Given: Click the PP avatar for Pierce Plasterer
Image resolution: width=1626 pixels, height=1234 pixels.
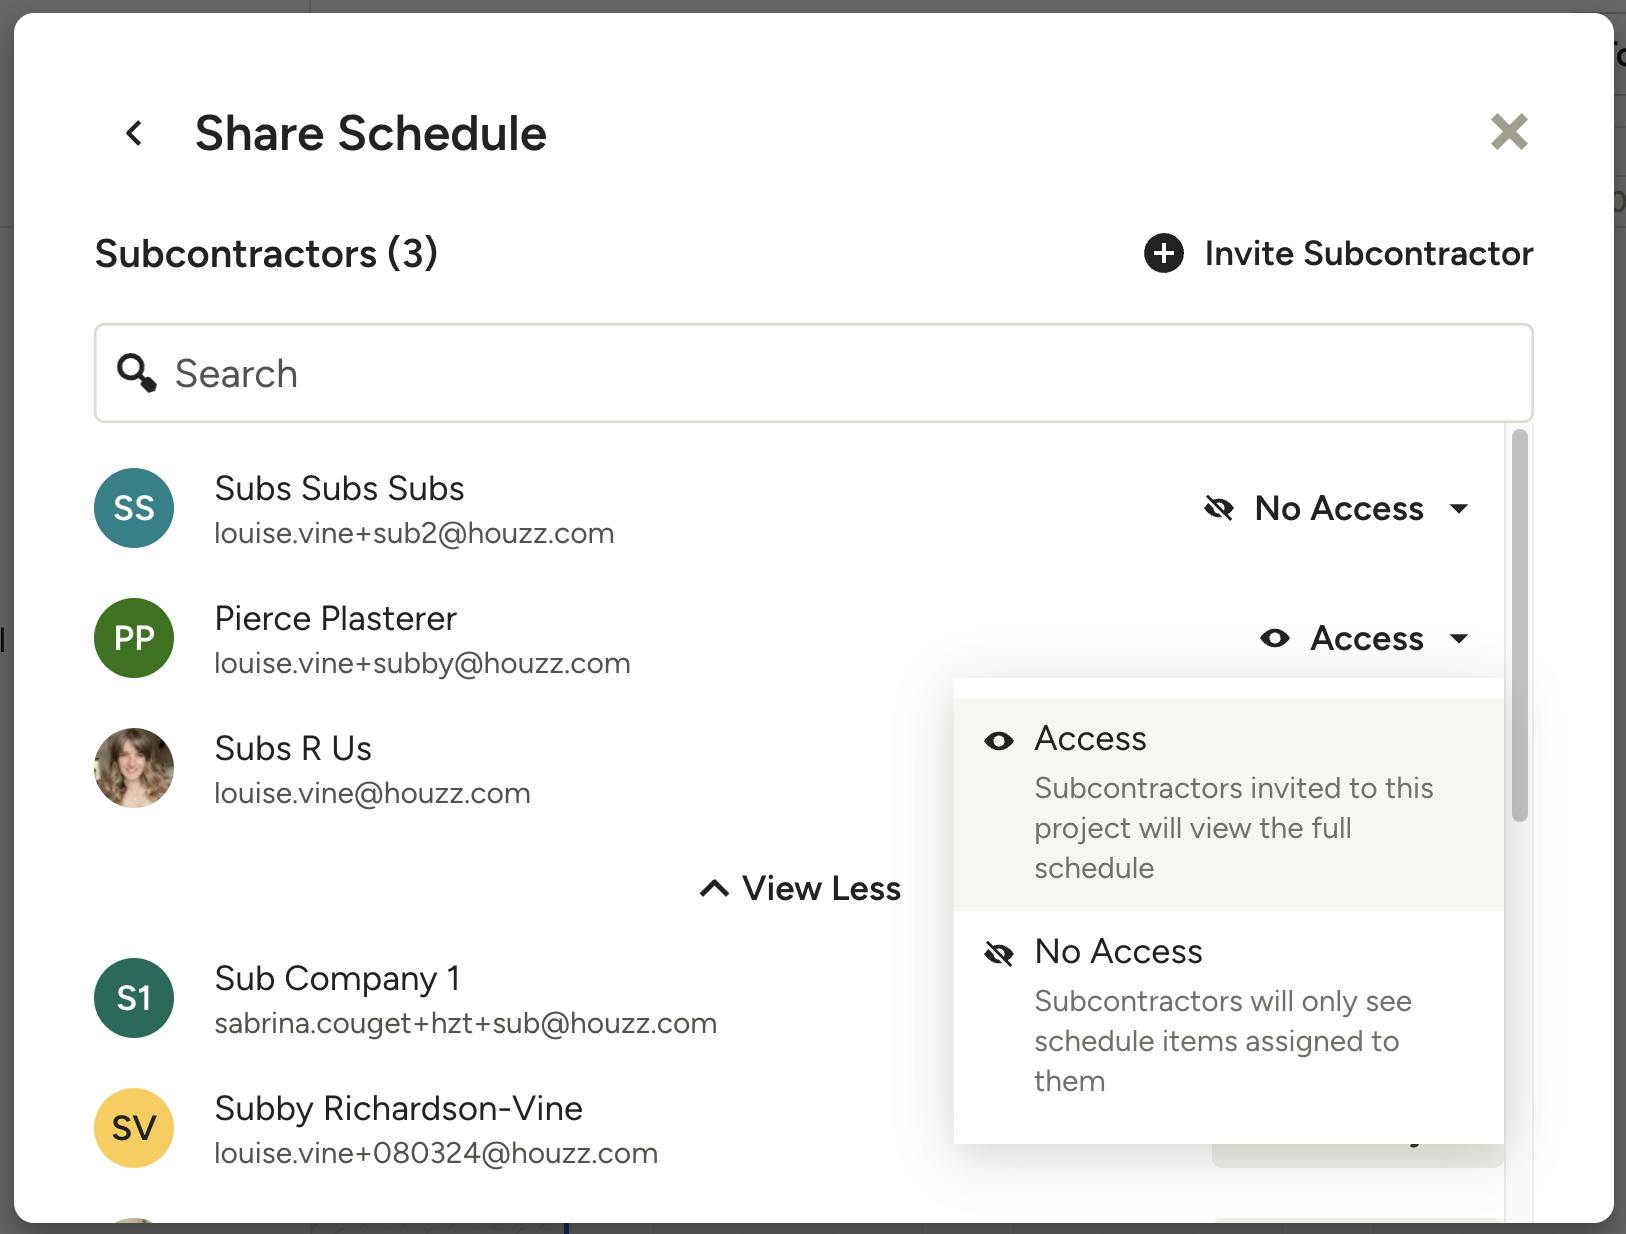Looking at the screenshot, I should [134, 638].
